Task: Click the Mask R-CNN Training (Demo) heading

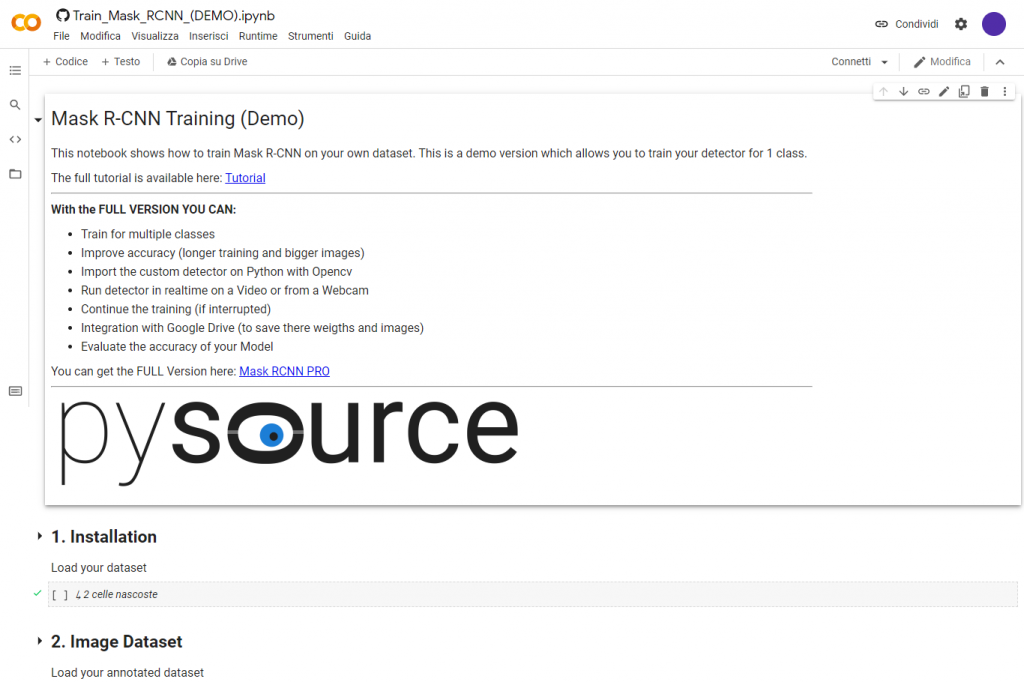Action: [178, 118]
